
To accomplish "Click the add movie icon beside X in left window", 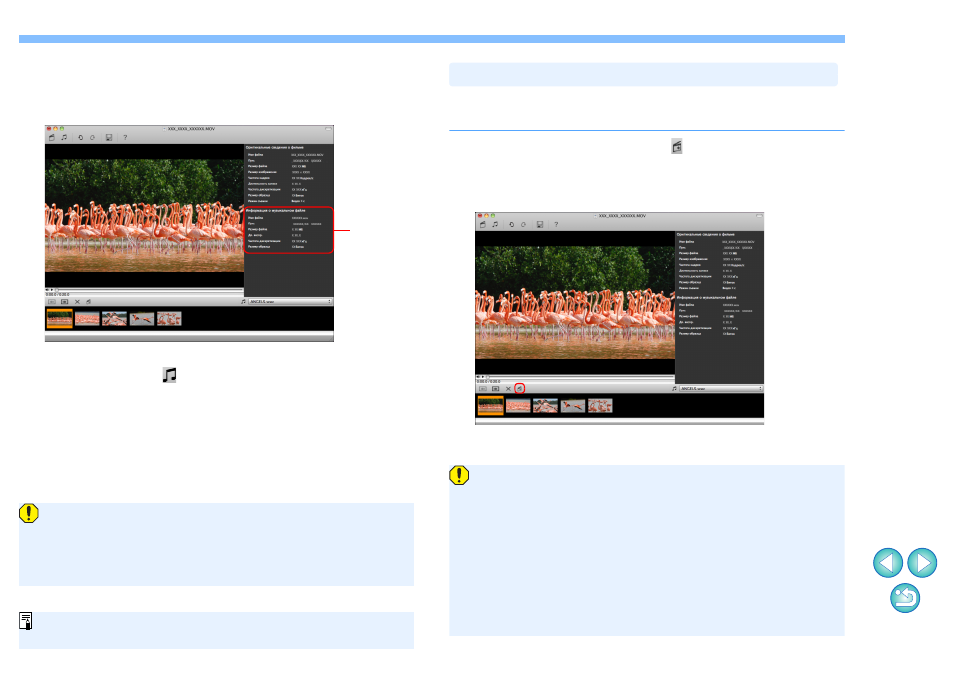I will coord(89,302).
